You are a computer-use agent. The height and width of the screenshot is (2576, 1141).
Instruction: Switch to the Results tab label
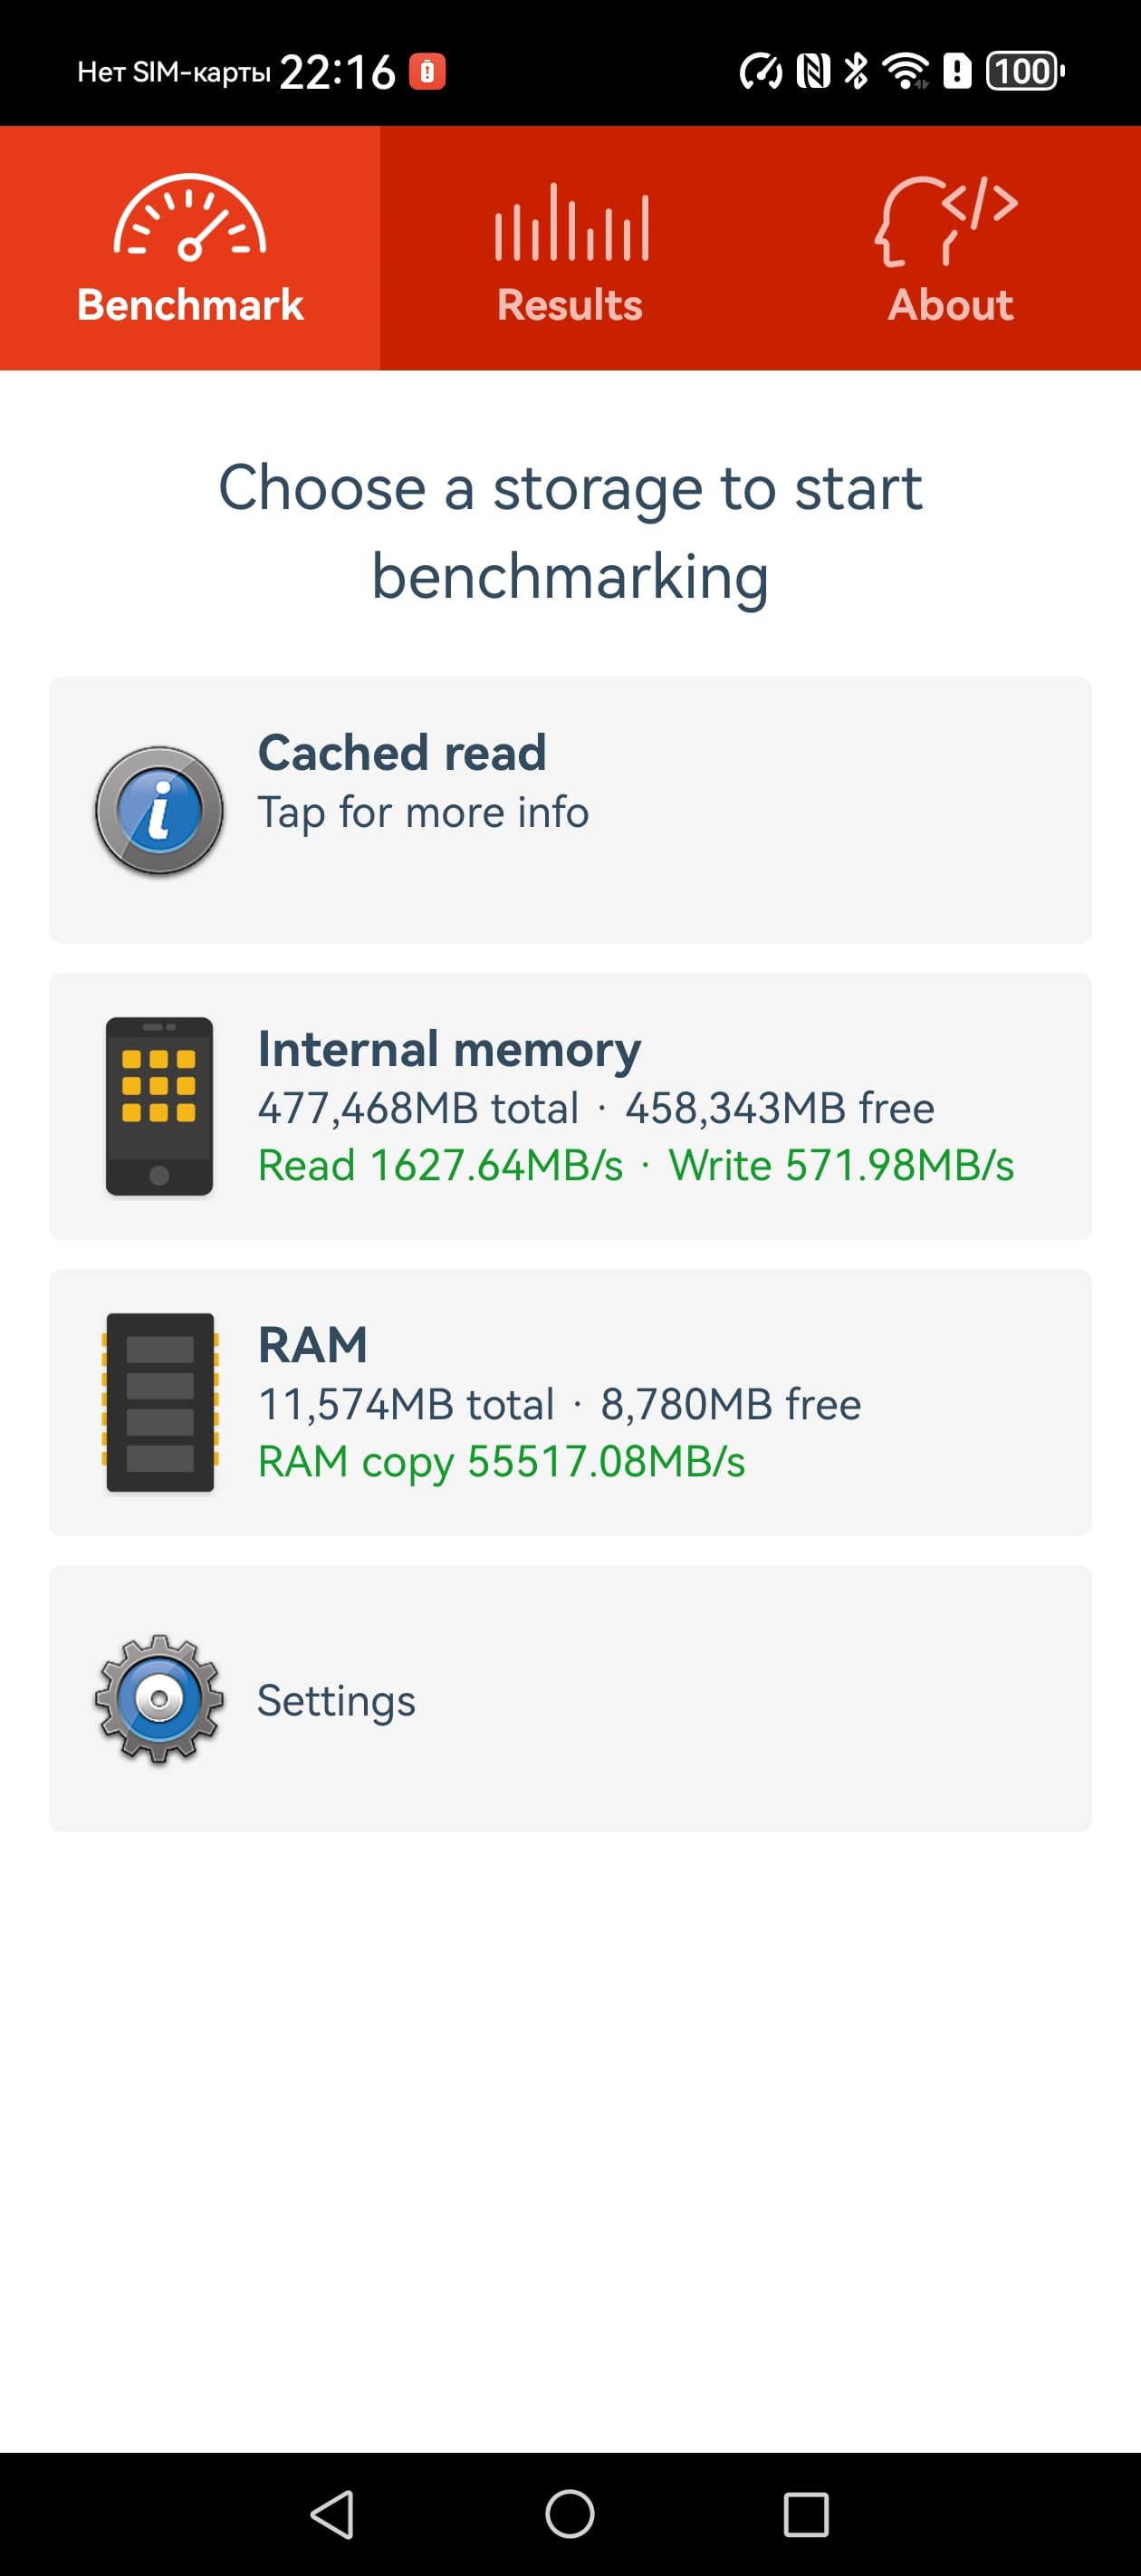(570, 305)
